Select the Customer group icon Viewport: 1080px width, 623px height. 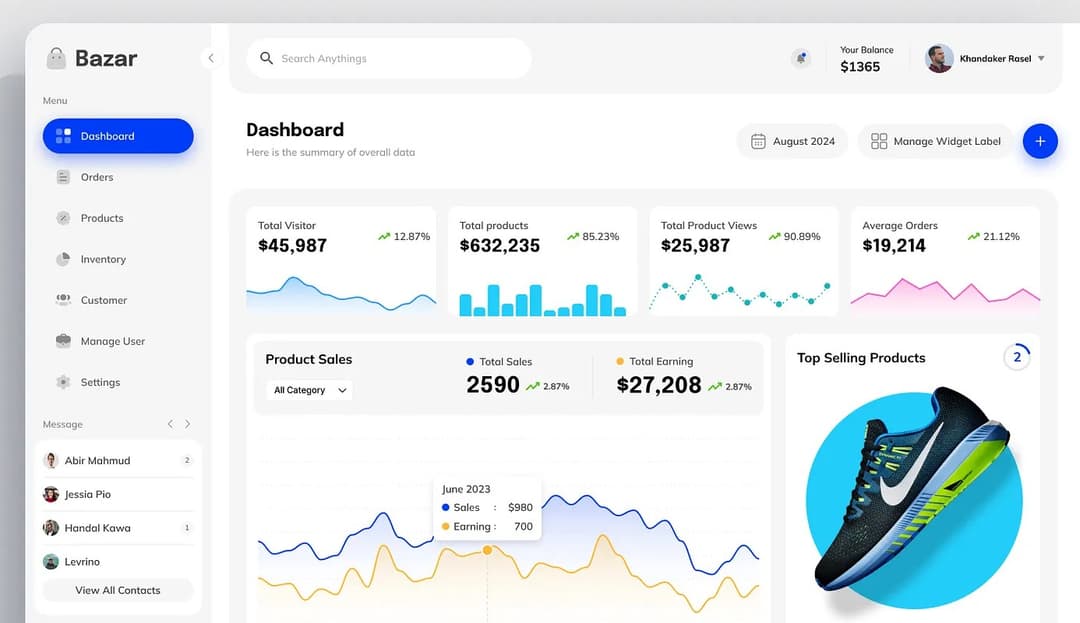click(x=62, y=300)
